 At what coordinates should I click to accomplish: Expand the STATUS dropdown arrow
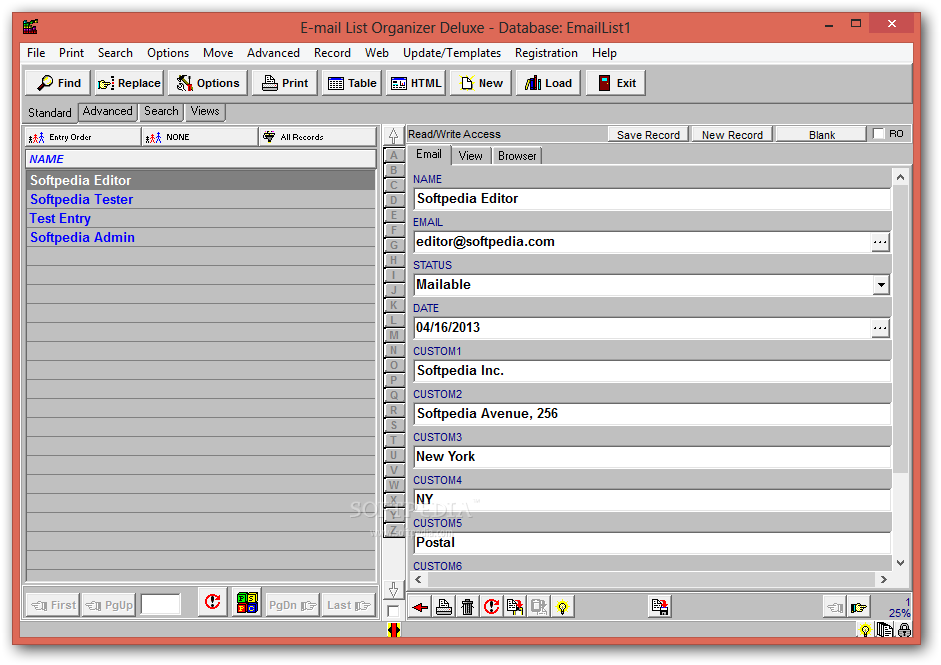click(880, 284)
